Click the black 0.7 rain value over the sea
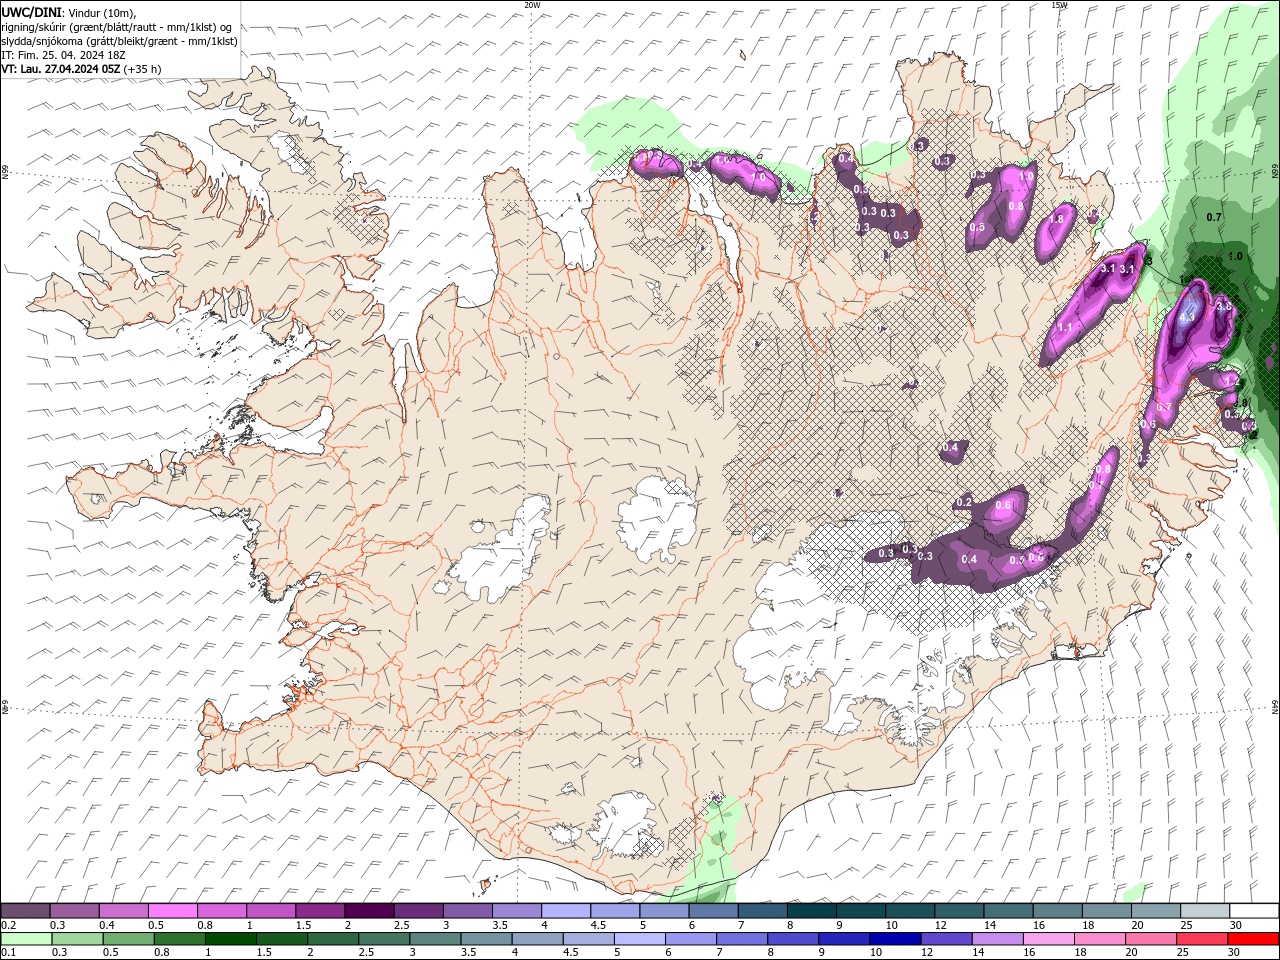Viewport: 1280px width, 960px height. point(1214,217)
